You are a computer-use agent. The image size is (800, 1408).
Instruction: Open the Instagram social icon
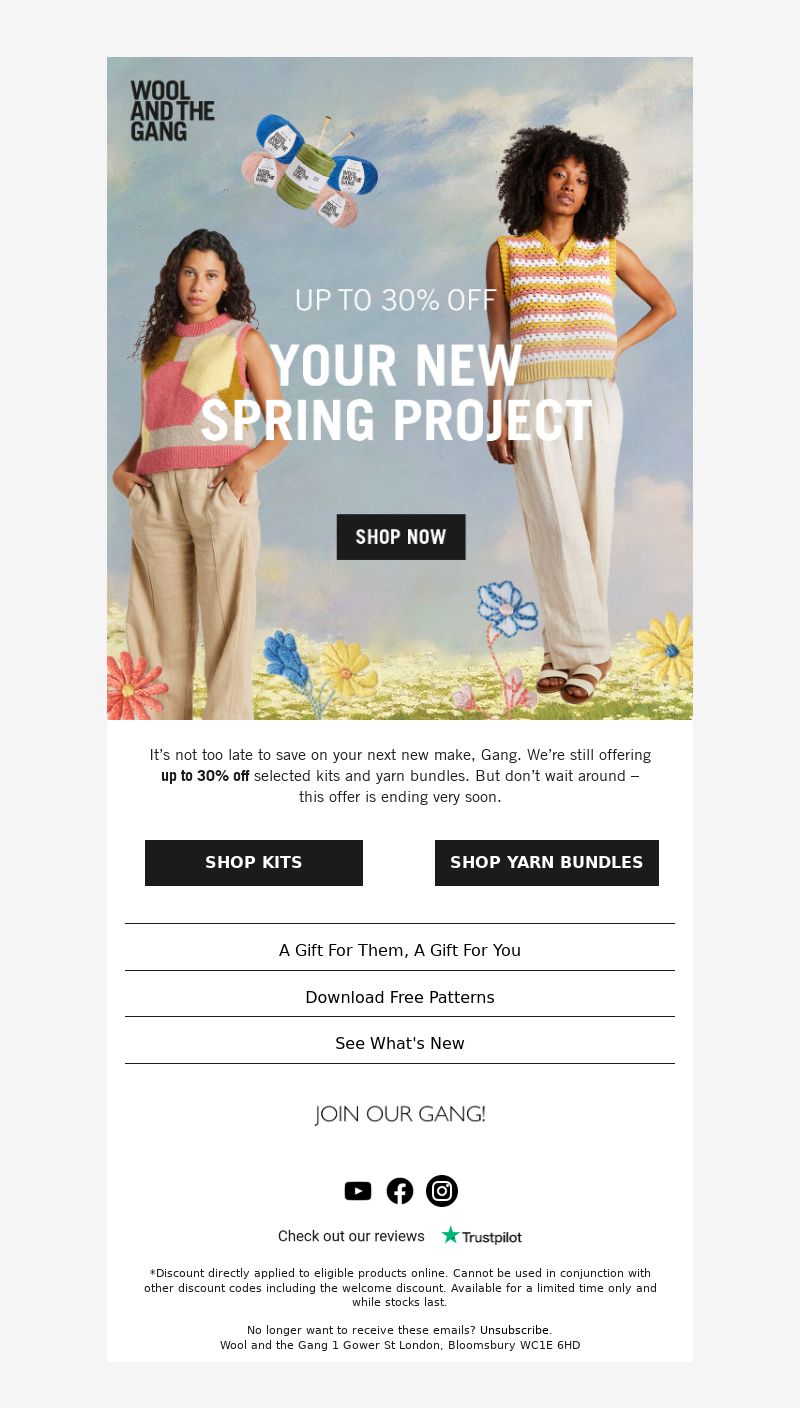pos(442,1191)
